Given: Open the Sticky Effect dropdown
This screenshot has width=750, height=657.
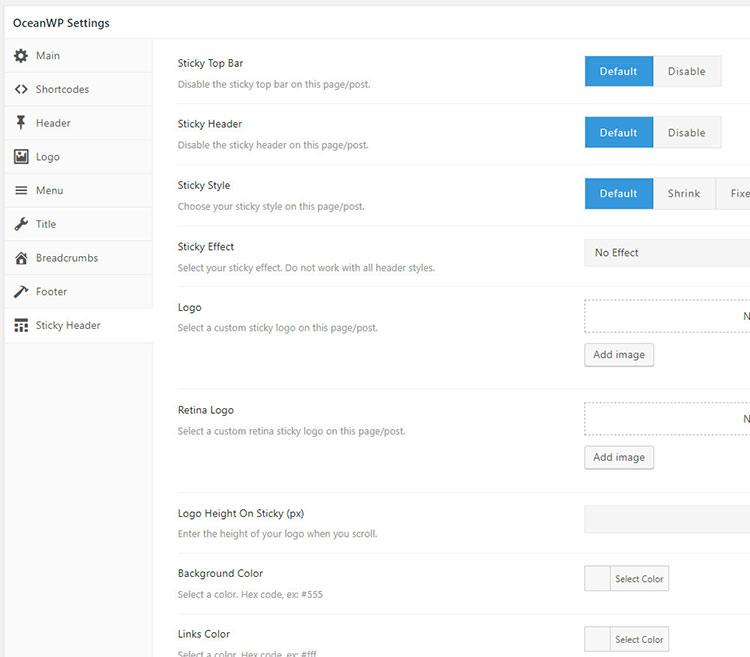Looking at the screenshot, I should (x=666, y=253).
